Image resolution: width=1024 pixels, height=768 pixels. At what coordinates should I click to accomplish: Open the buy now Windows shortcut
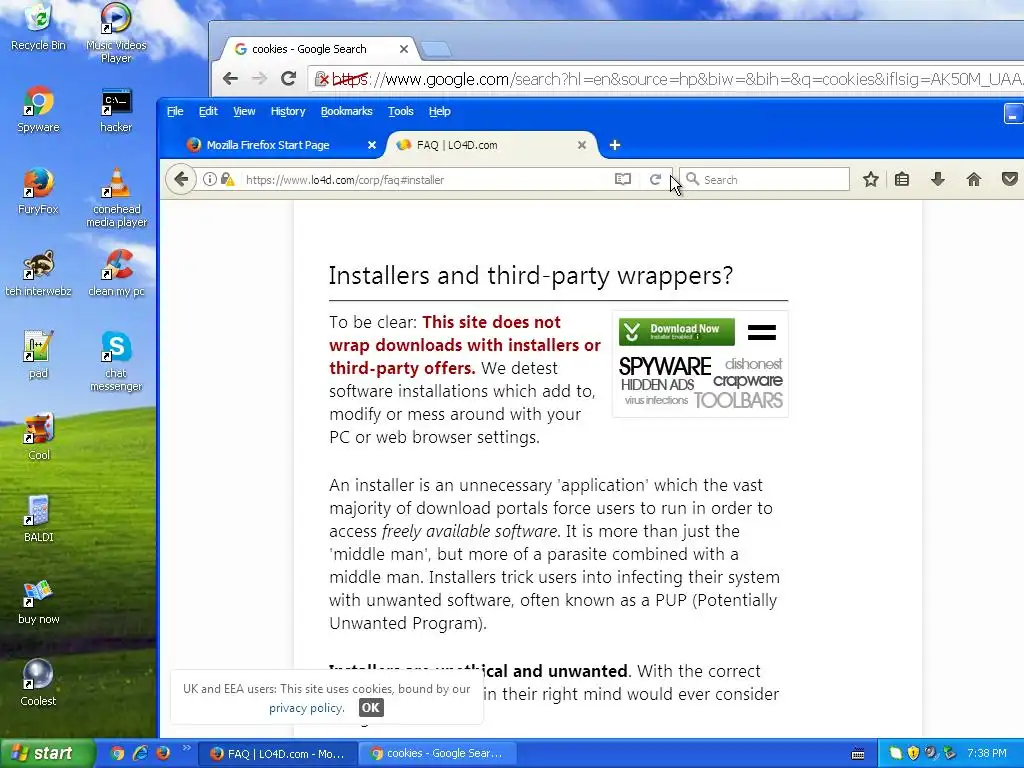point(38,601)
